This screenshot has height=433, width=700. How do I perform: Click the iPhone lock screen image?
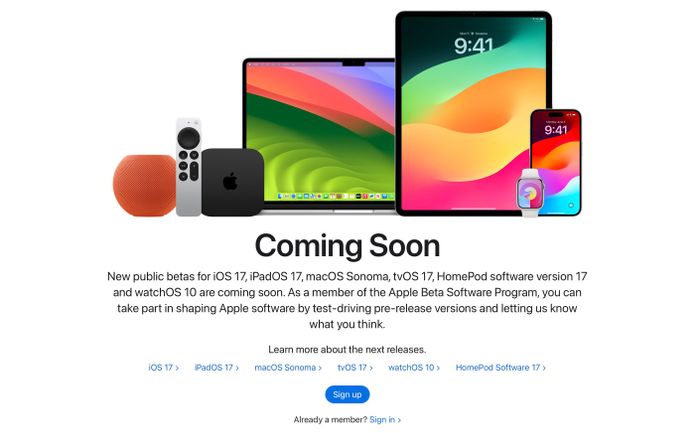point(556,162)
